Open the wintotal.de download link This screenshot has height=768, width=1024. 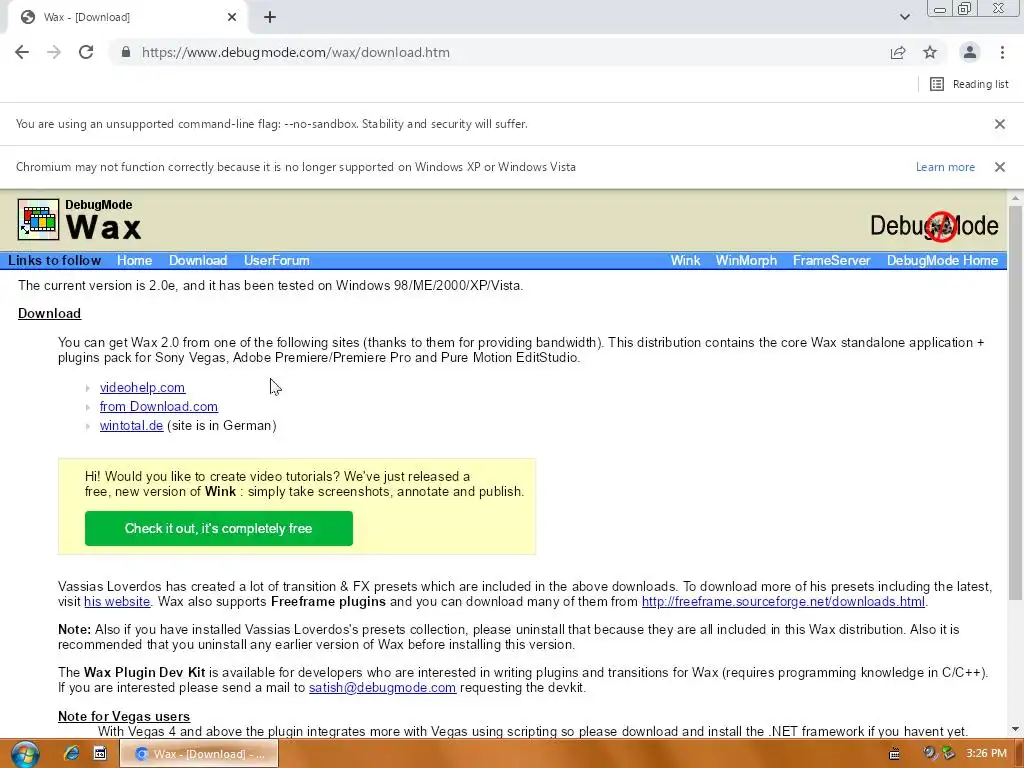click(x=131, y=425)
